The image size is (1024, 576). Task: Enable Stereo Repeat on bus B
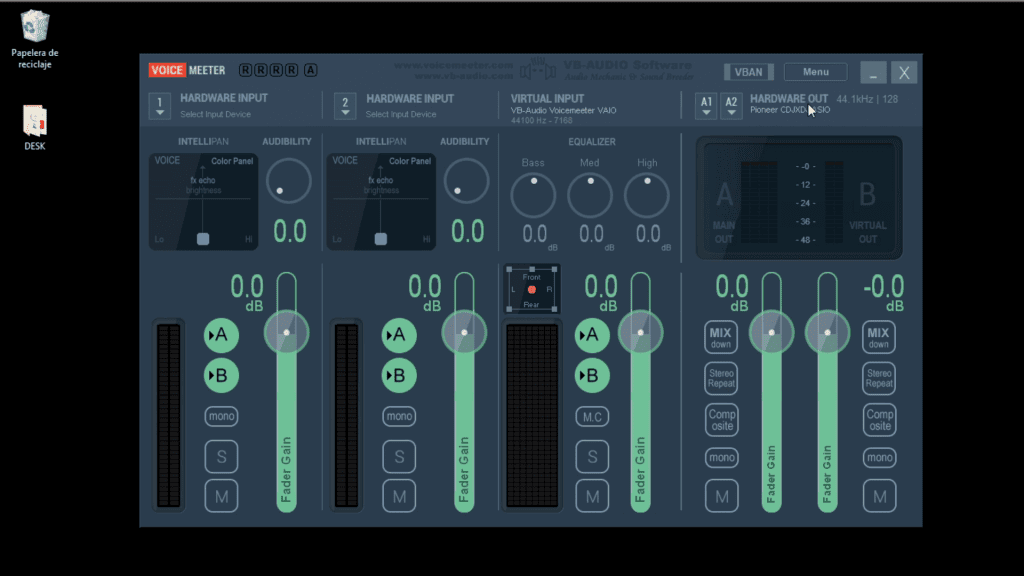[x=879, y=378]
